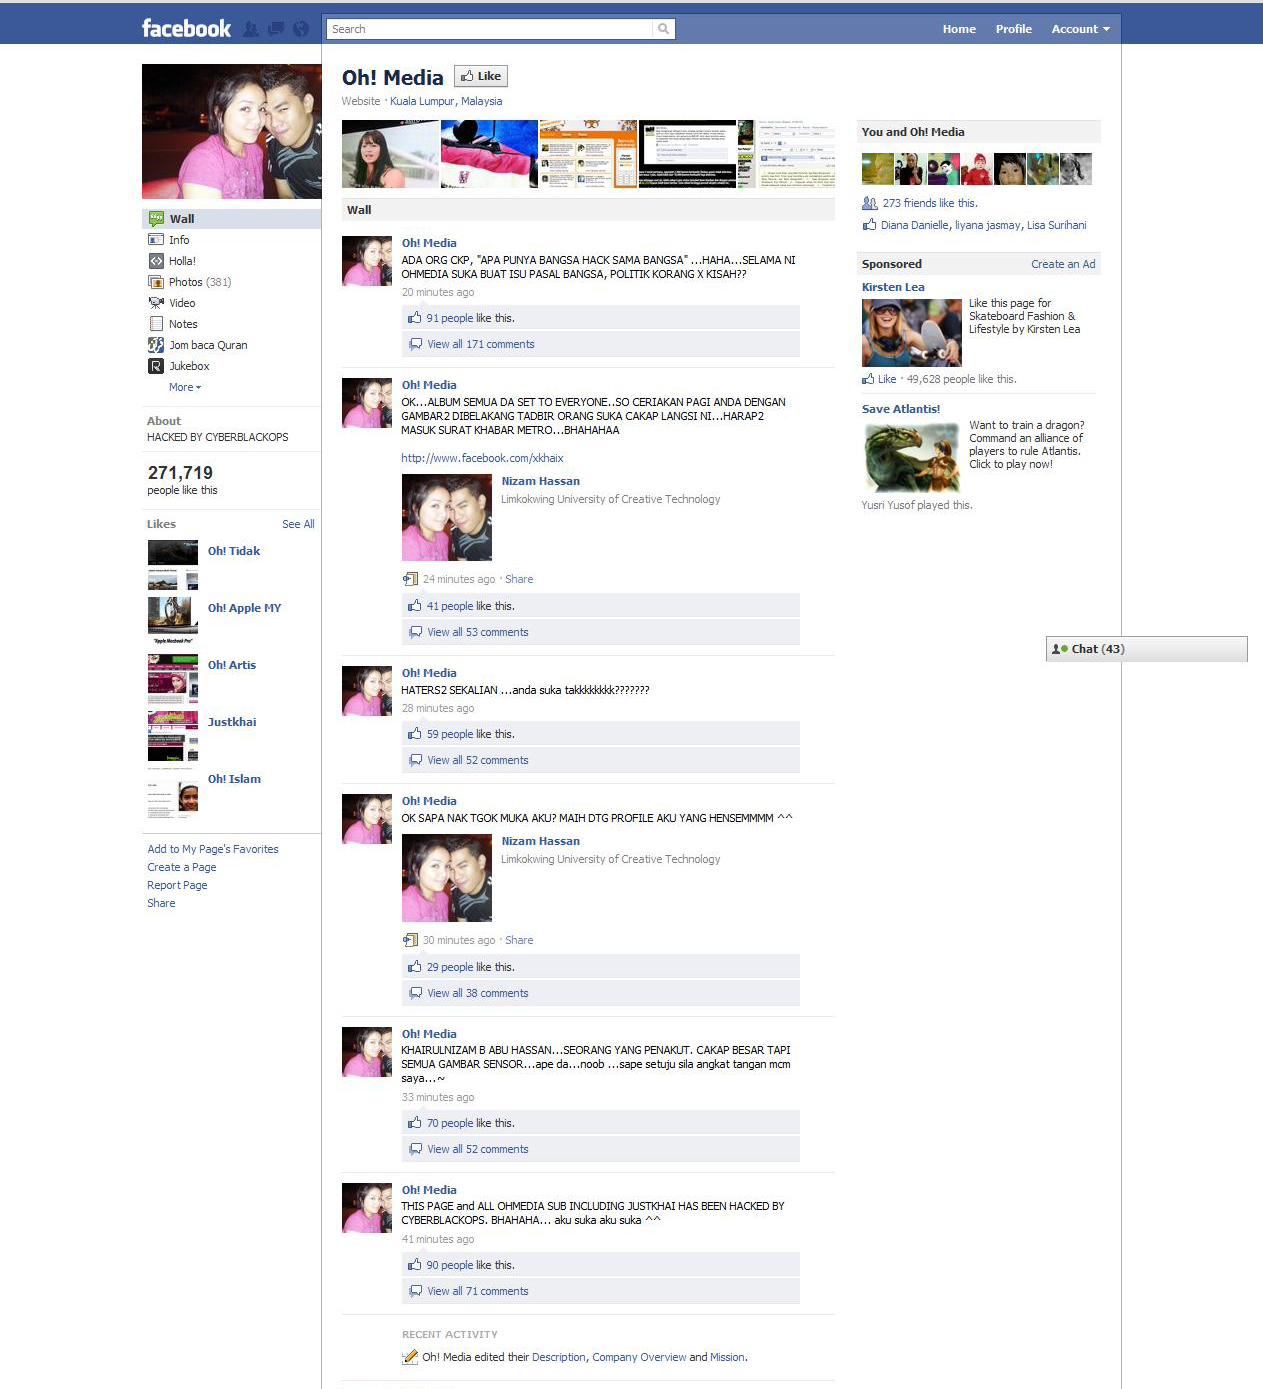View all 38 comments
Image resolution: width=1263 pixels, height=1389 pixels.
click(478, 993)
